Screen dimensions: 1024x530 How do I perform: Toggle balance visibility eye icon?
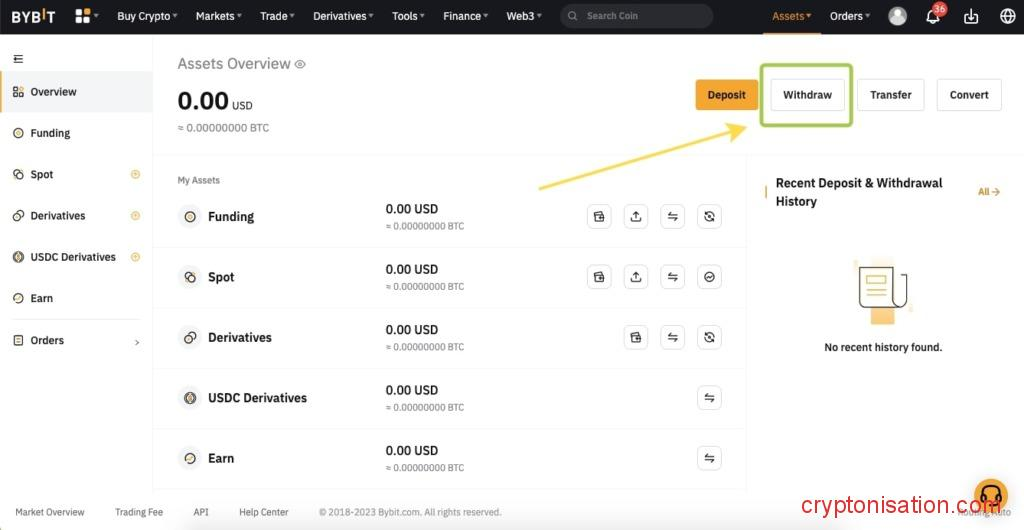click(300, 64)
